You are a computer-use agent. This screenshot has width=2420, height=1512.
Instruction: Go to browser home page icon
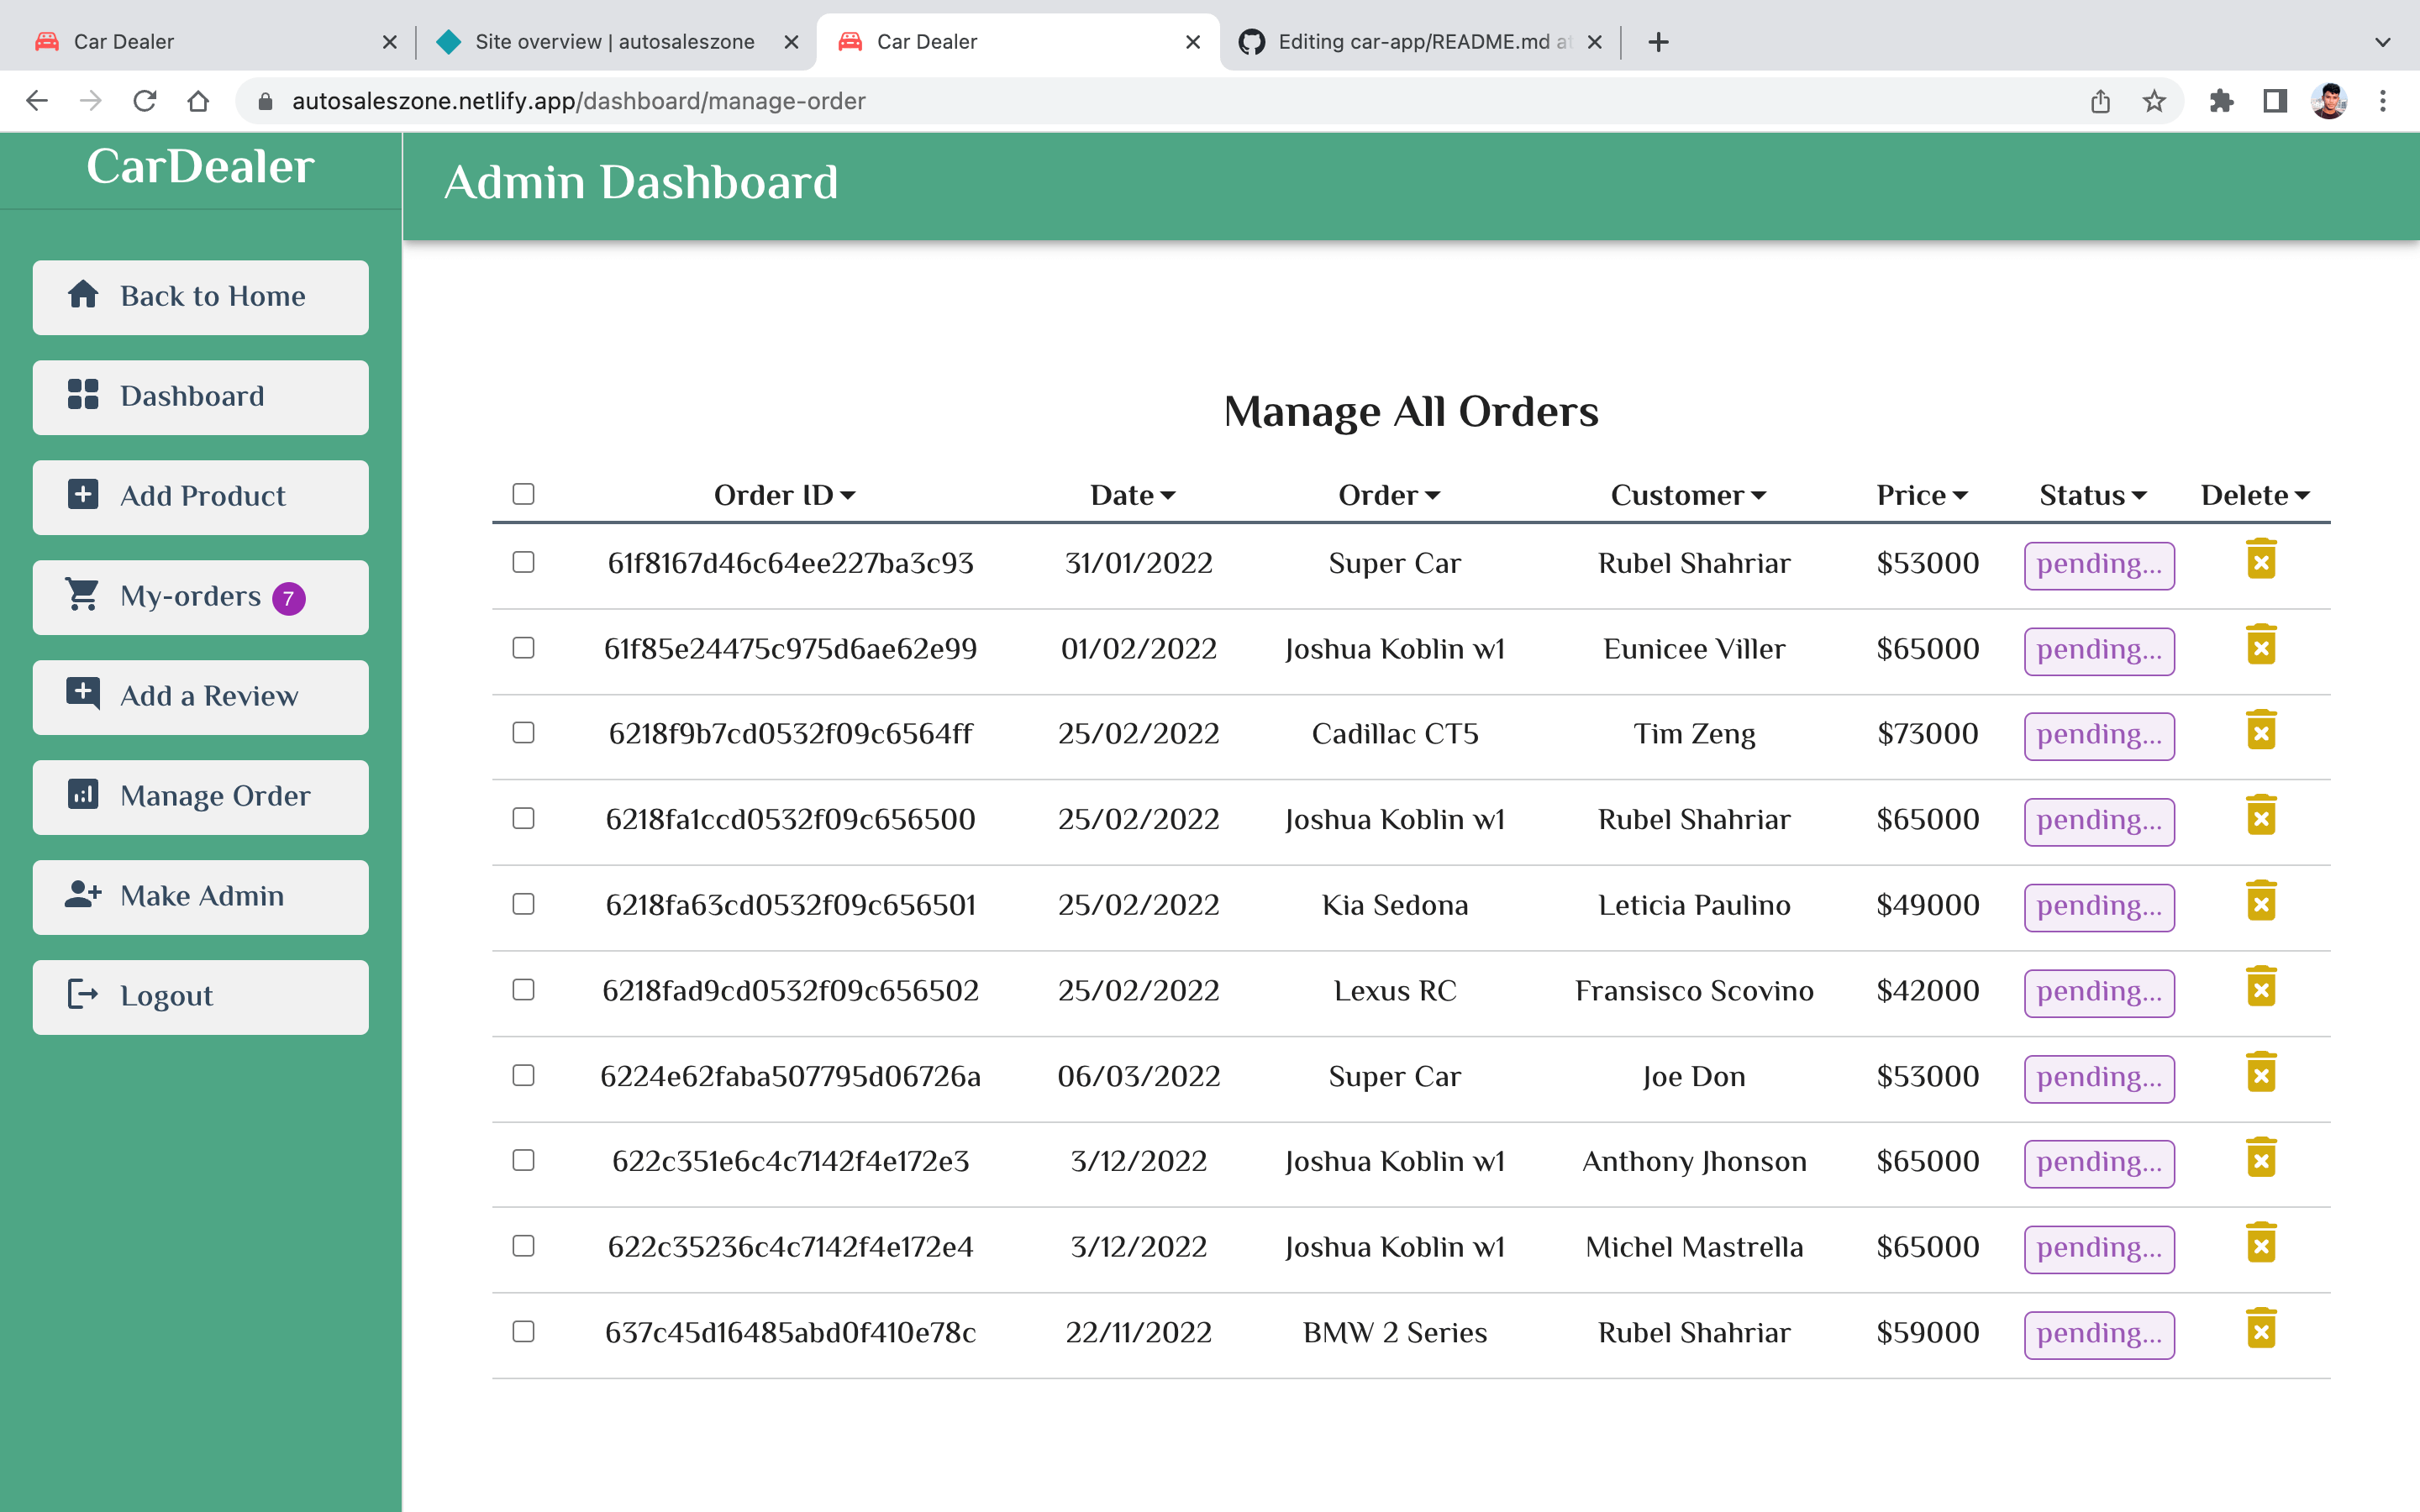click(x=198, y=101)
